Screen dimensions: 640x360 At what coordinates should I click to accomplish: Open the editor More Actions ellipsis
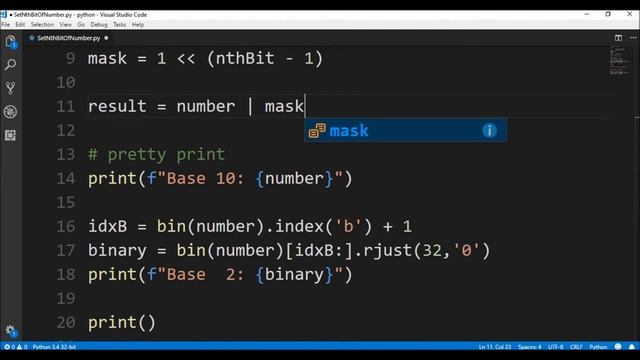click(633, 38)
